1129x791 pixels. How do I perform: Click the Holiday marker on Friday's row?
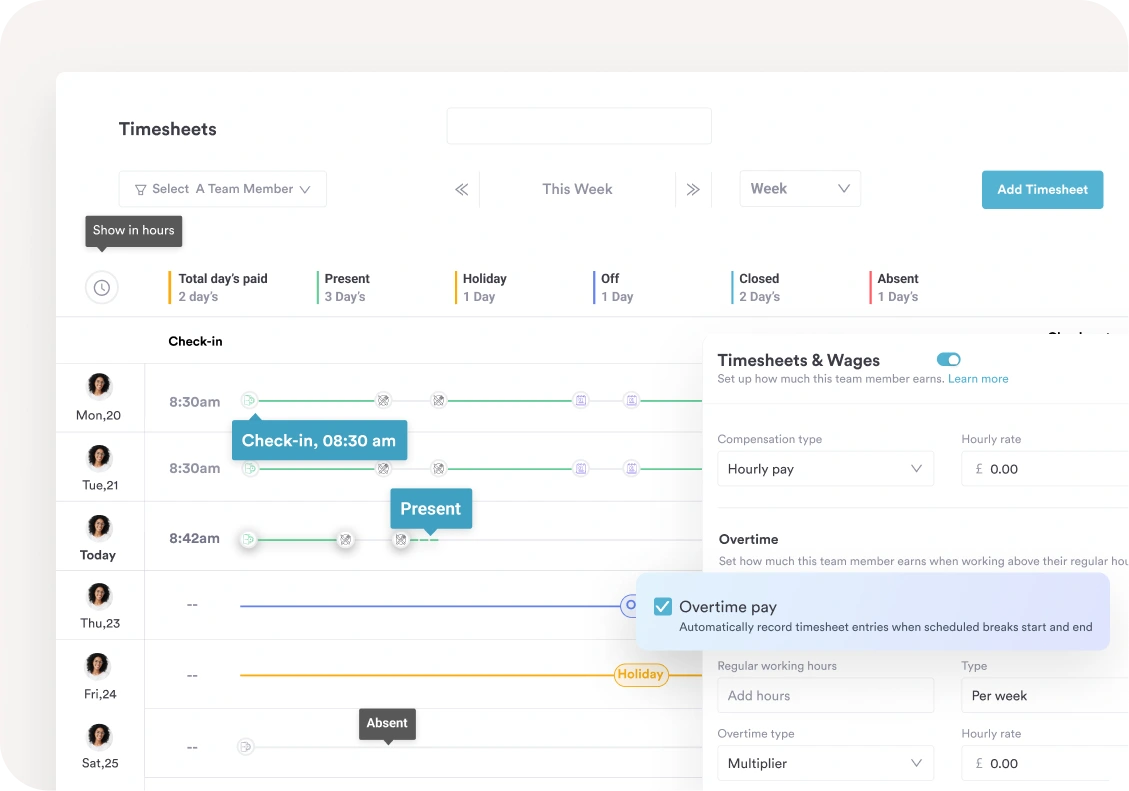pyautogui.click(x=640, y=675)
